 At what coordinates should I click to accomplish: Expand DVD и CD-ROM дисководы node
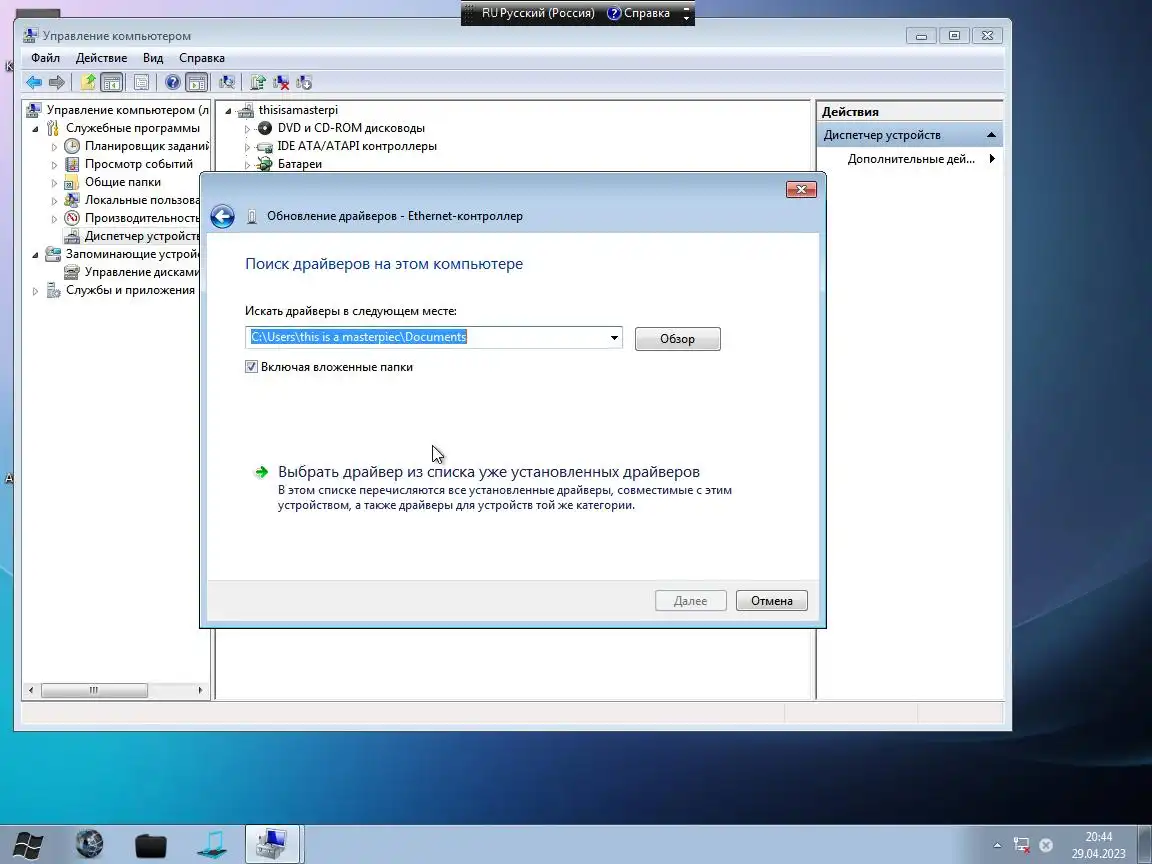click(248, 129)
